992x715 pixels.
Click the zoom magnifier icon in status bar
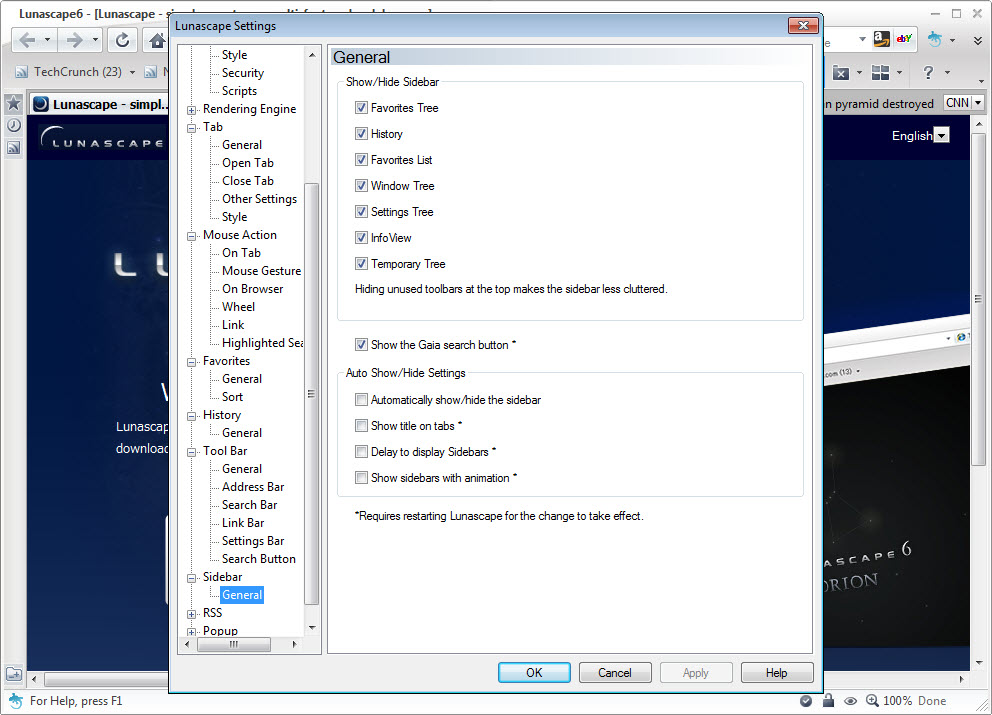(x=872, y=700)
